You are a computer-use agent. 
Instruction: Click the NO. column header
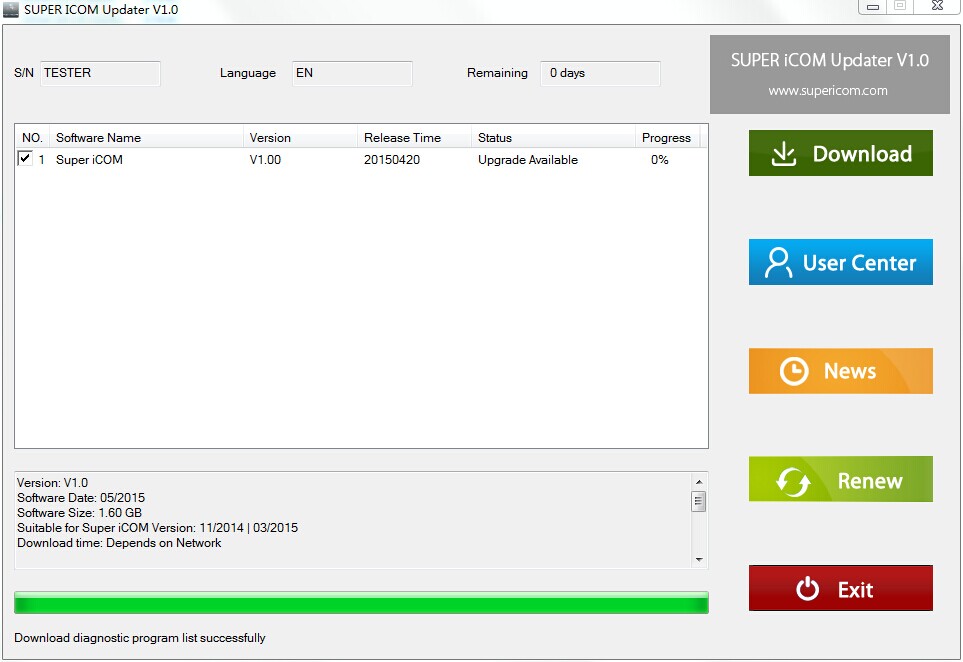tap(33, 138)
